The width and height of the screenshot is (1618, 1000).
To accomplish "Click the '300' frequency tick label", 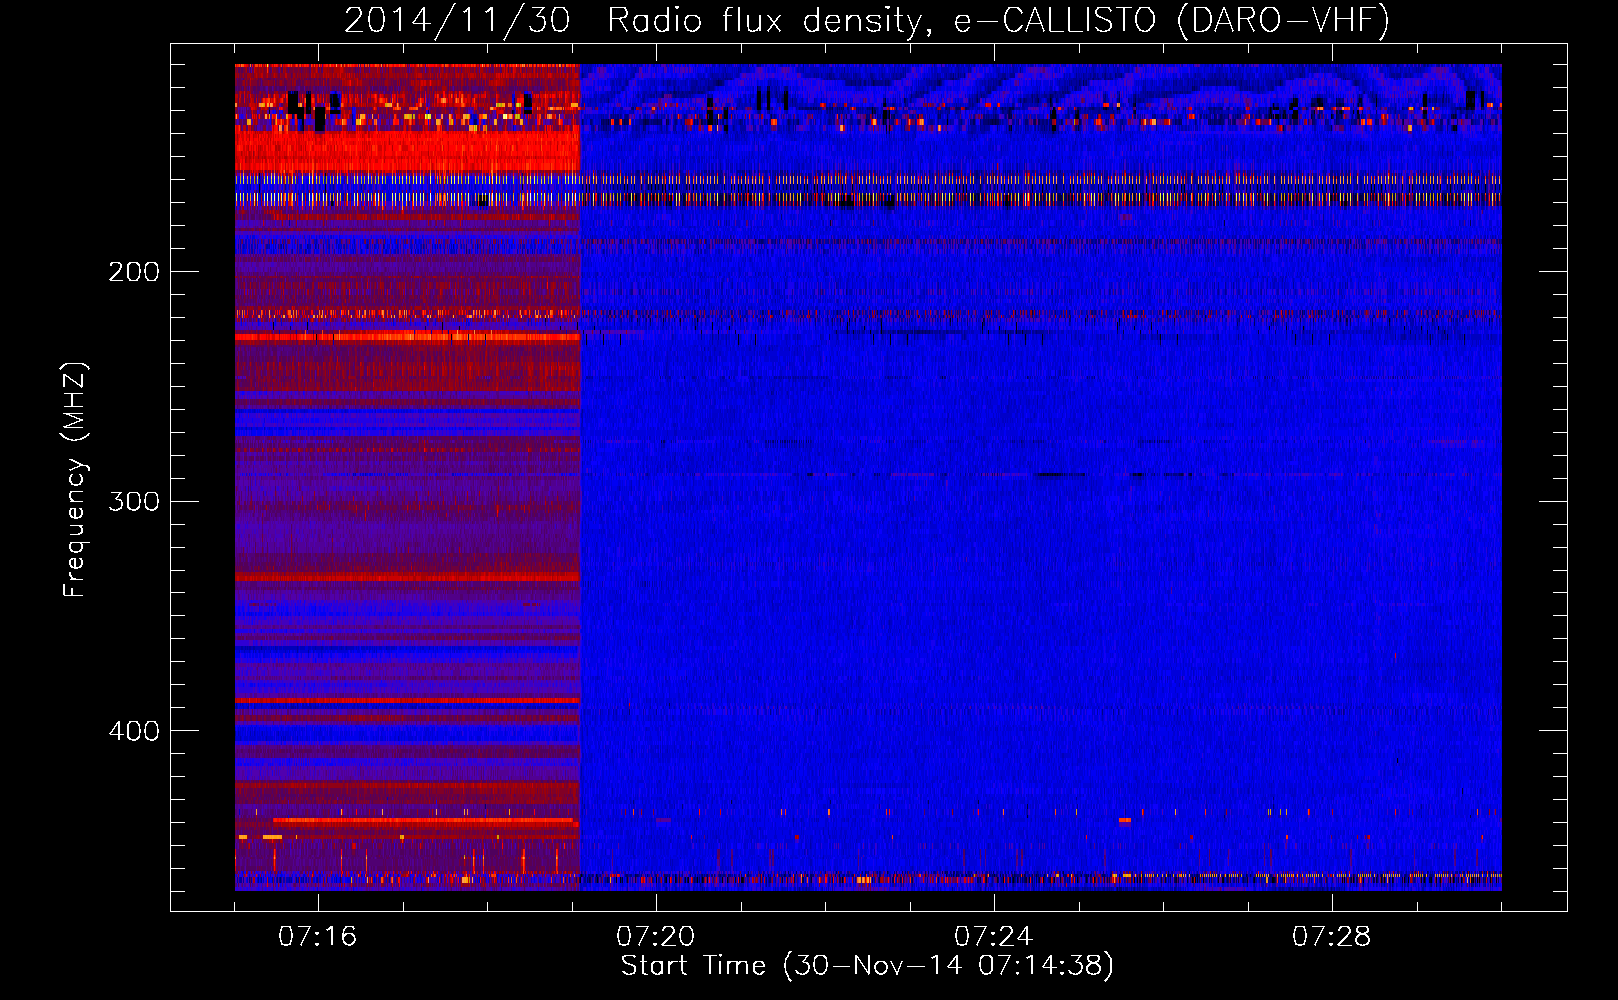I will point(134,501).
